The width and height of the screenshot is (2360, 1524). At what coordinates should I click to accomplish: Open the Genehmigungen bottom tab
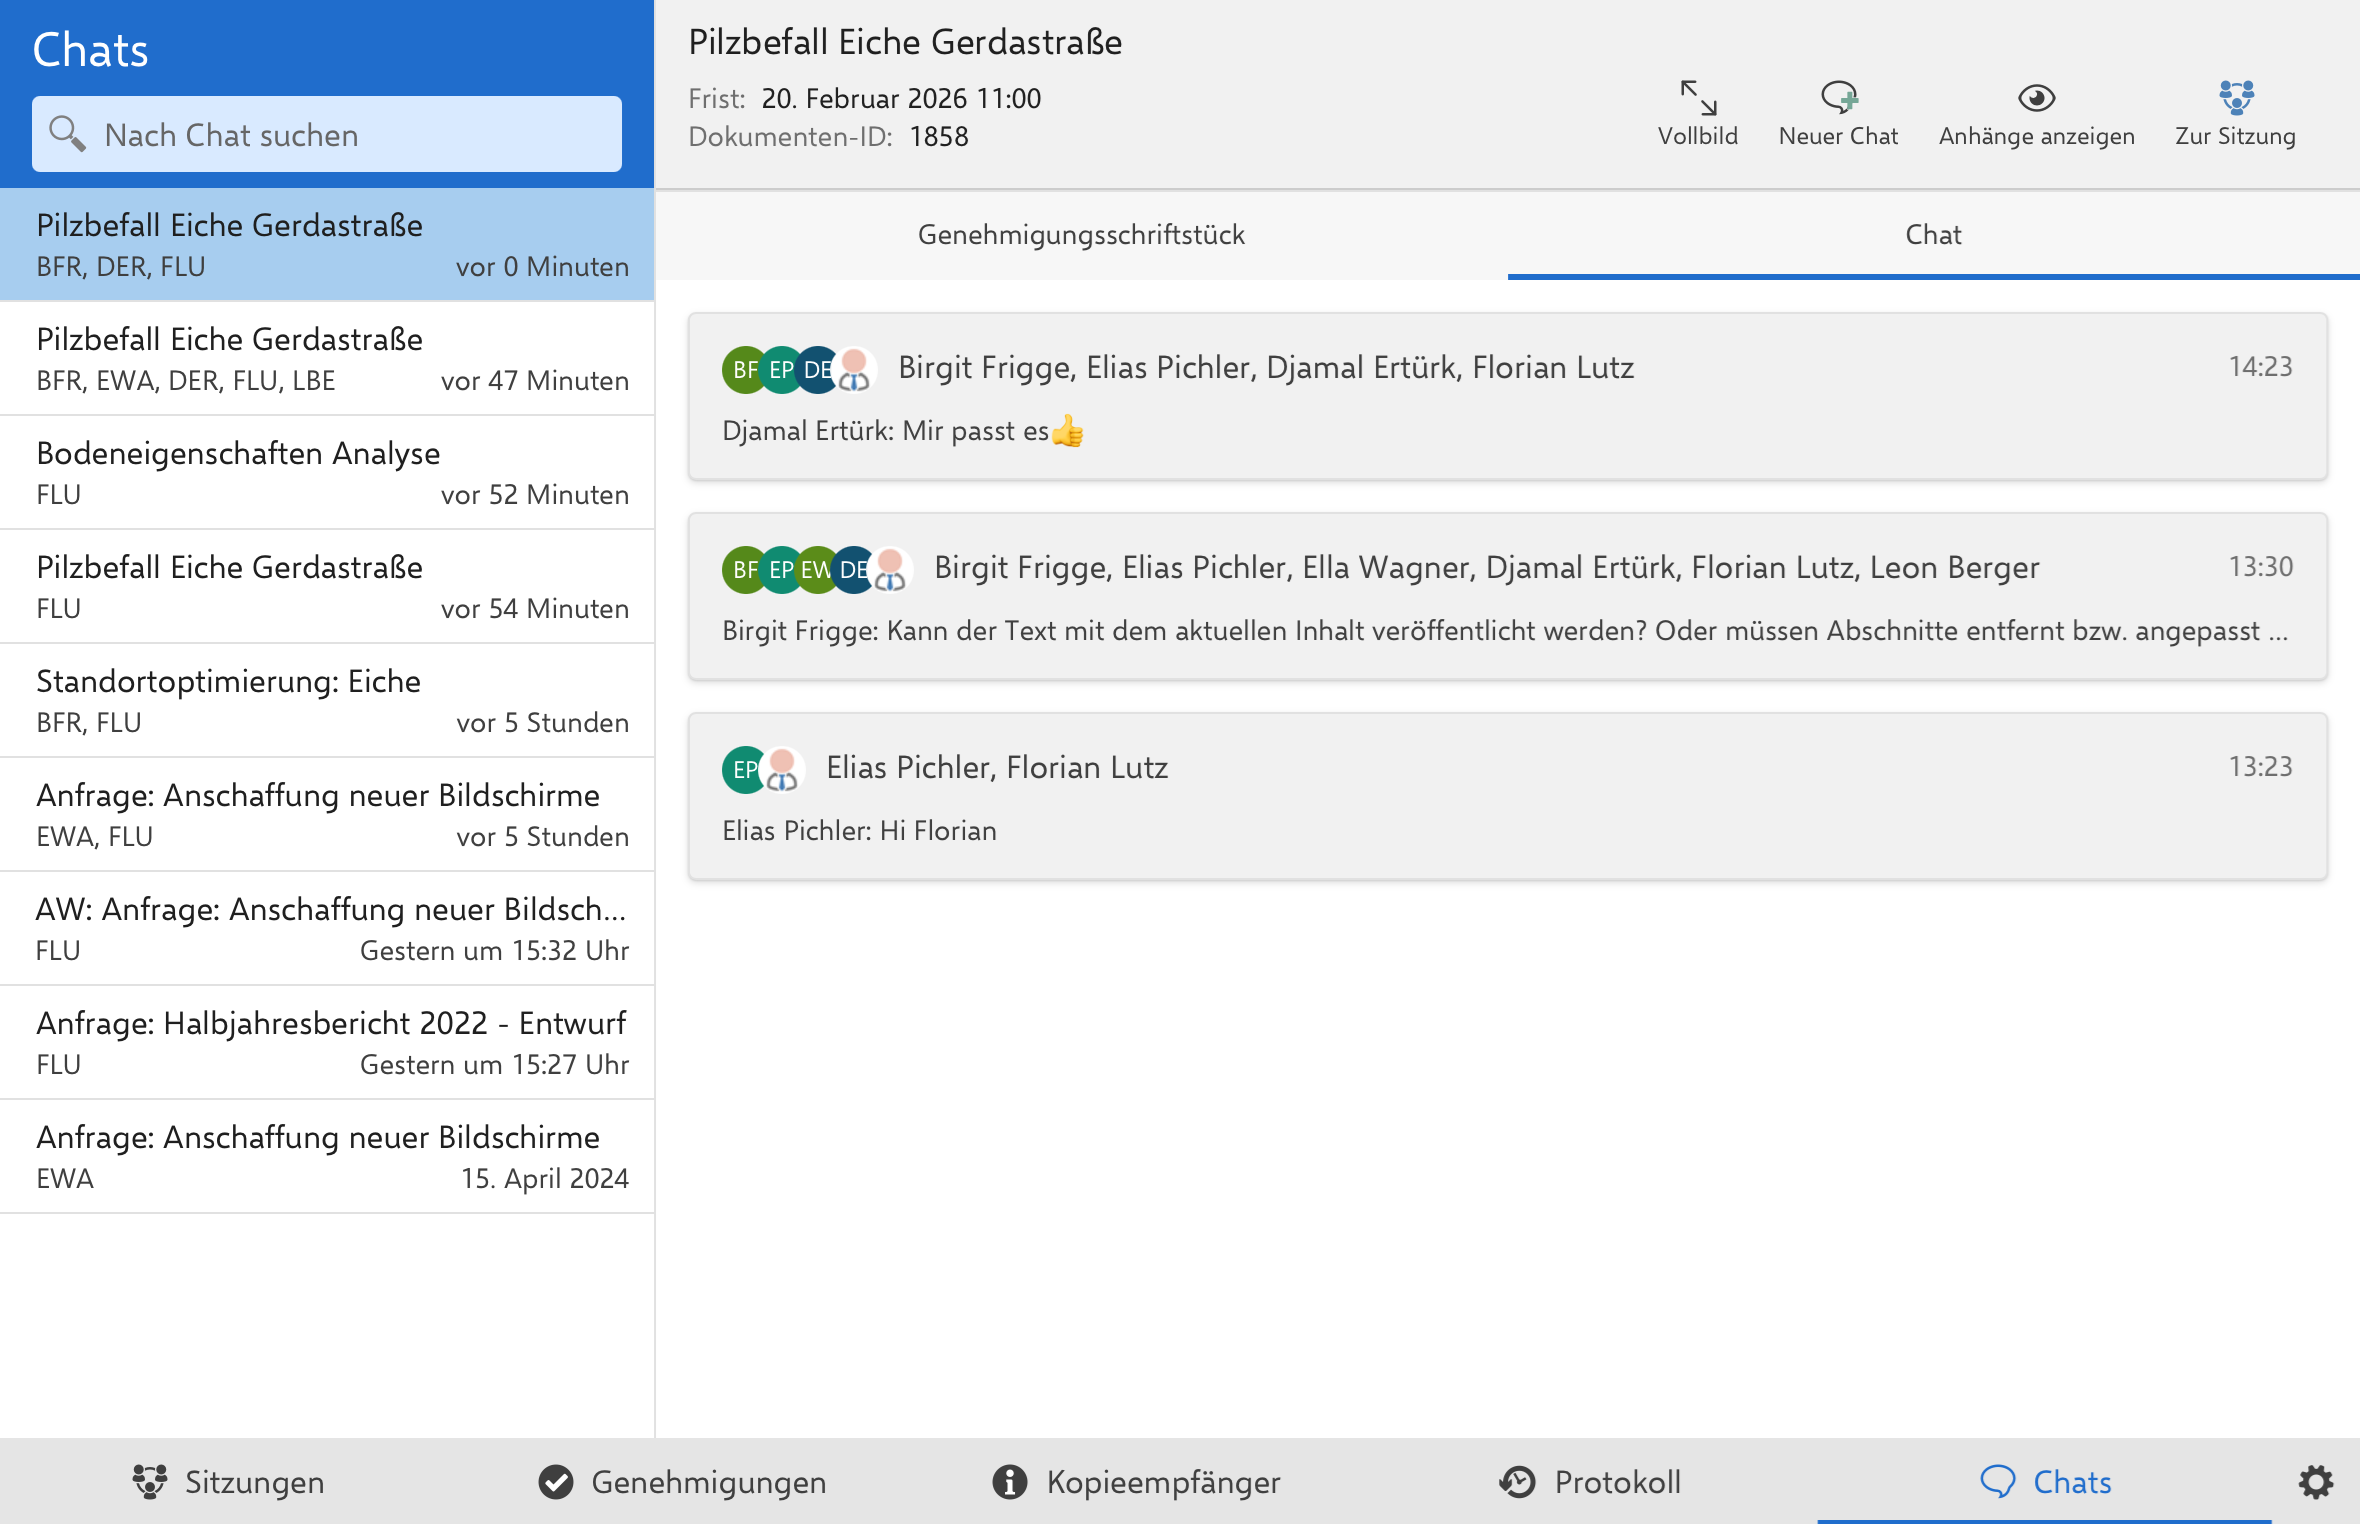(683, 1482)
